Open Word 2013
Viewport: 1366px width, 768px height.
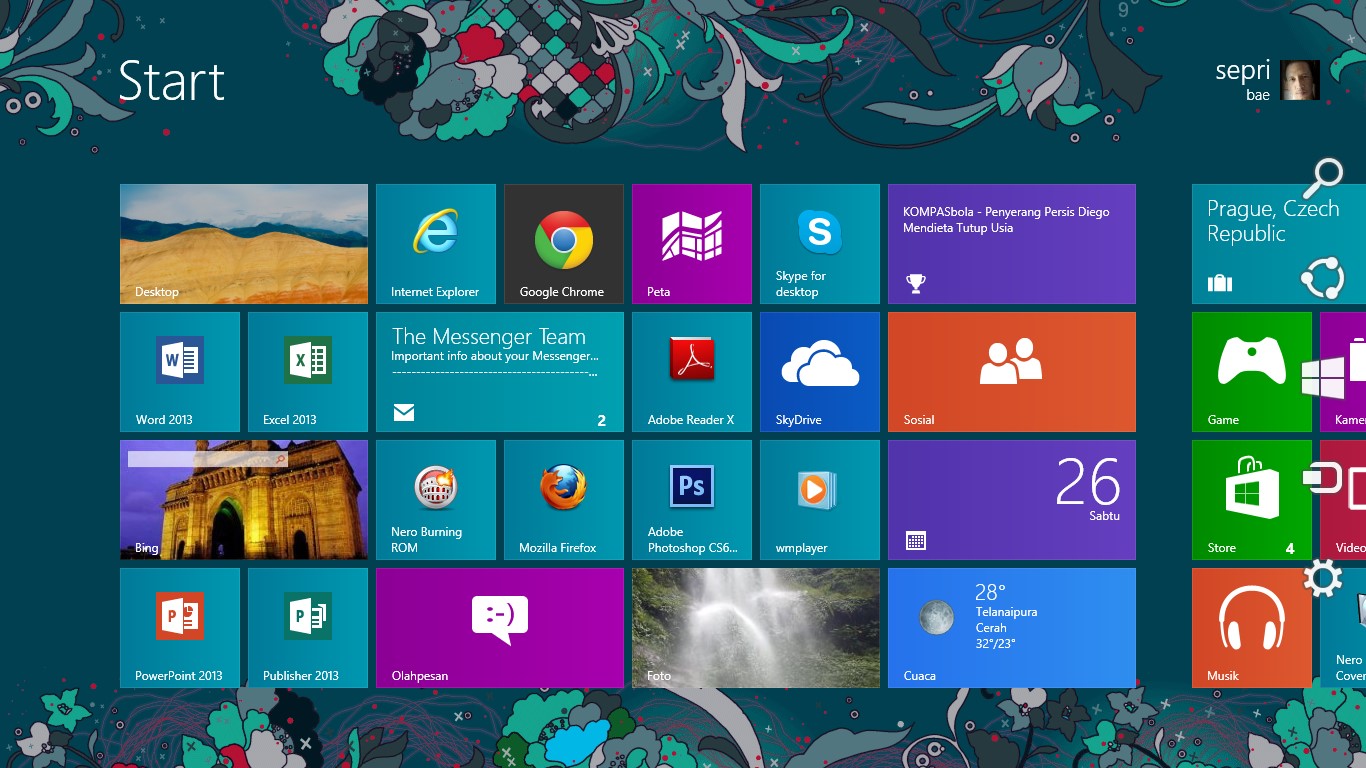pos(180,371)
